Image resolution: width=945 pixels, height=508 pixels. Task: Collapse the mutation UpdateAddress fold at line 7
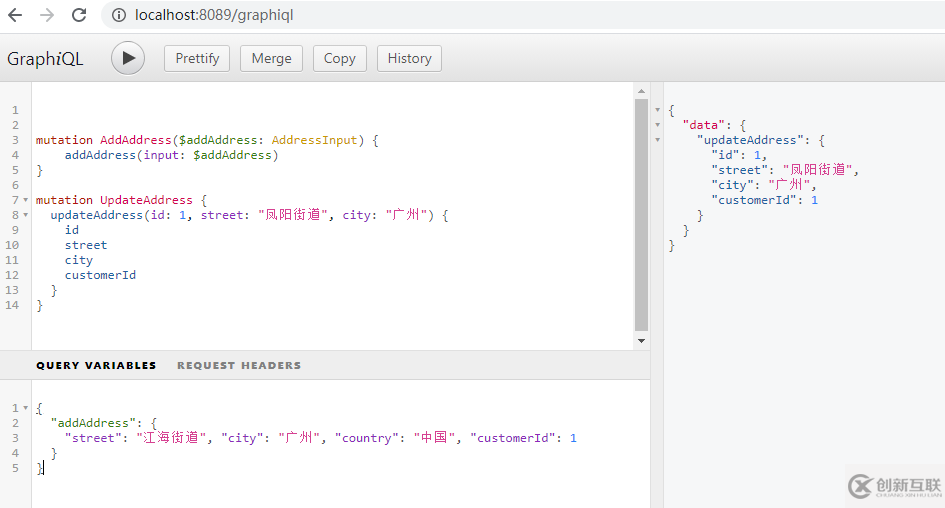coord(25,199)
